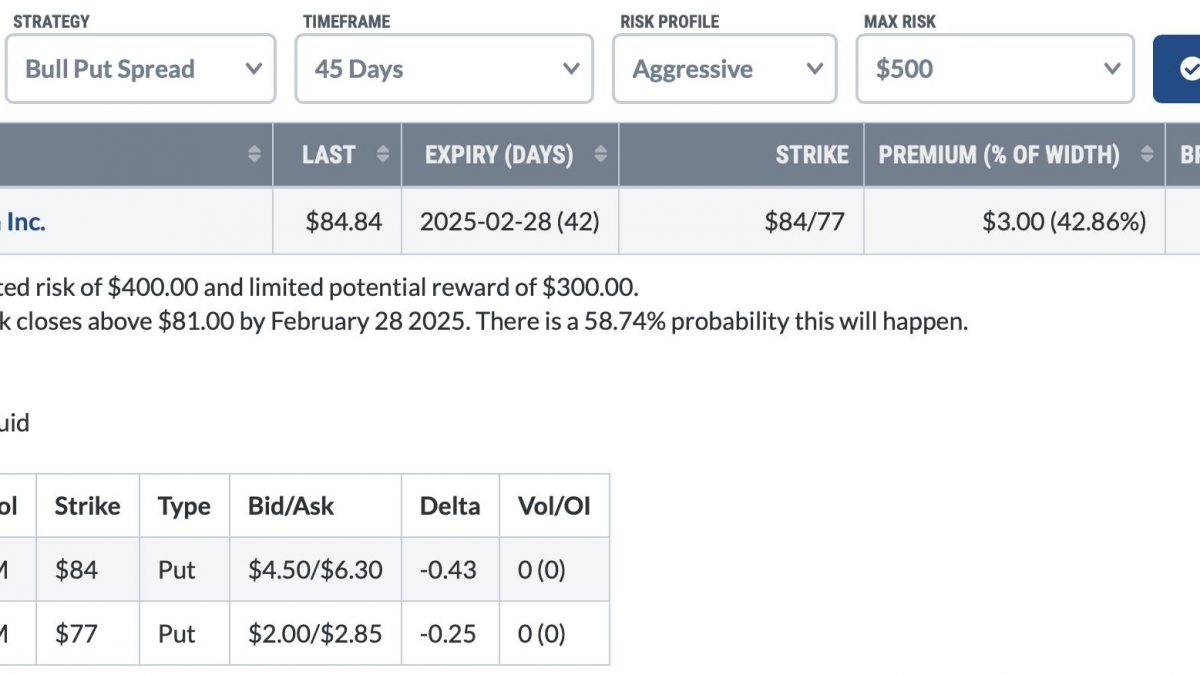The height and width of the screenshot is (675, 1200).
Task: Sort by the LAST column sort arrows
Action: coord(382,155)
